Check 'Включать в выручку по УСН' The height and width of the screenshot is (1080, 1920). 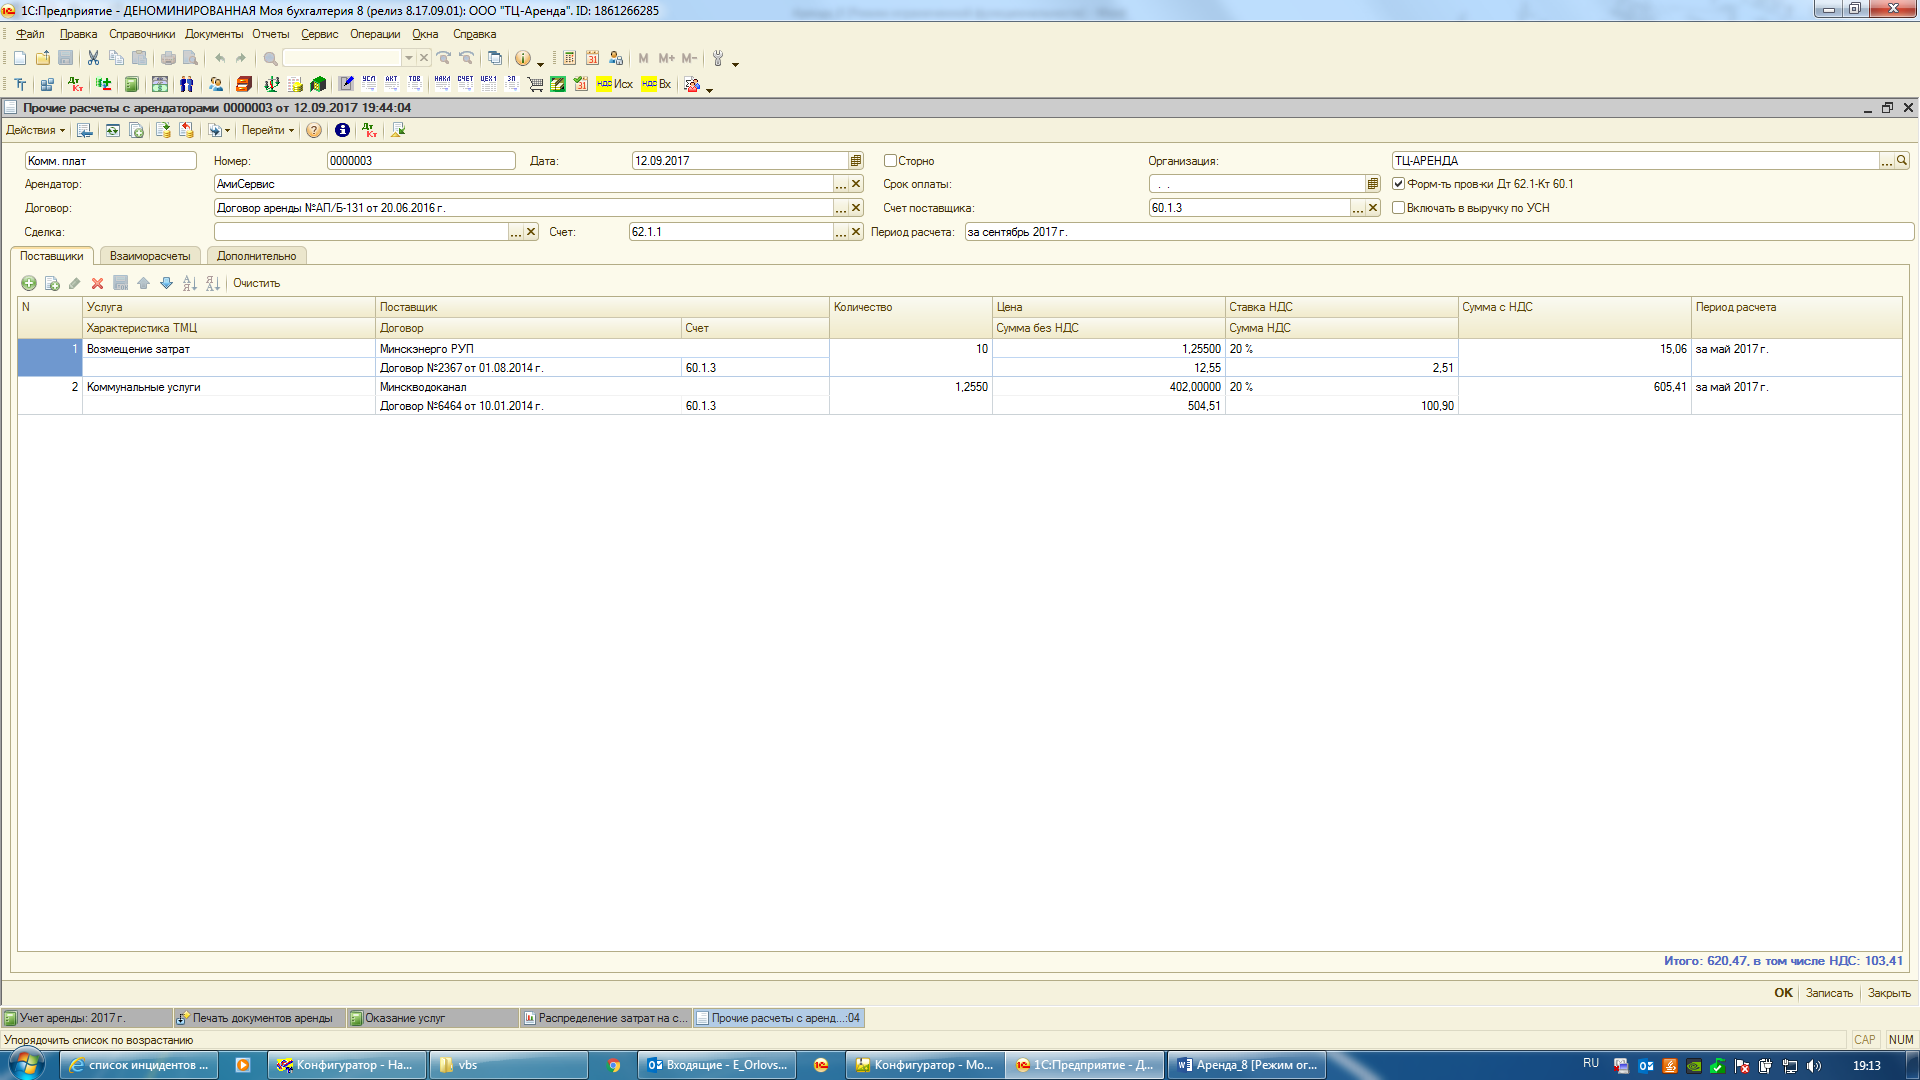click(1398, 208)
